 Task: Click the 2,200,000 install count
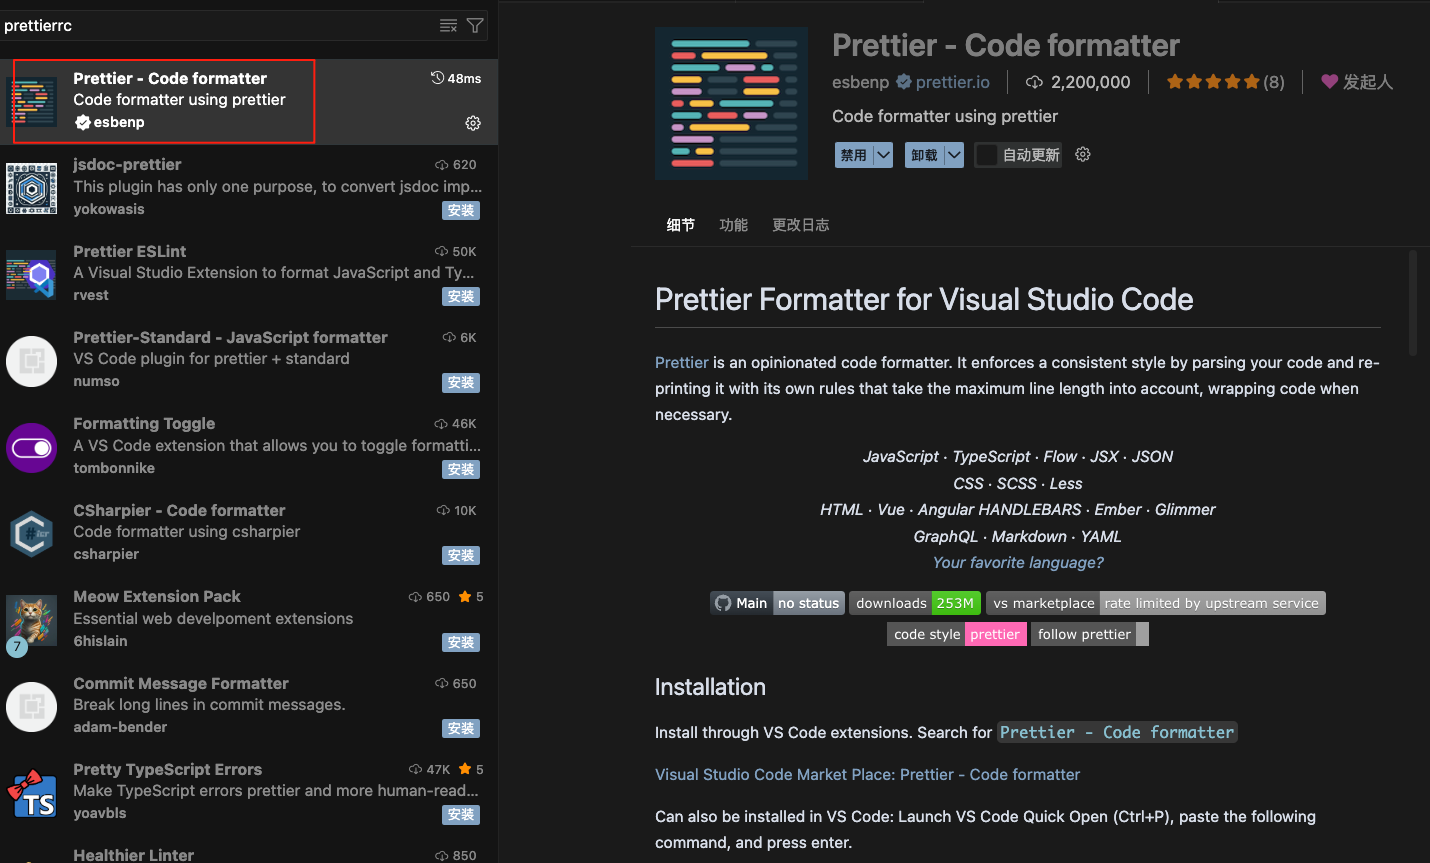[x=1090, y=82]
